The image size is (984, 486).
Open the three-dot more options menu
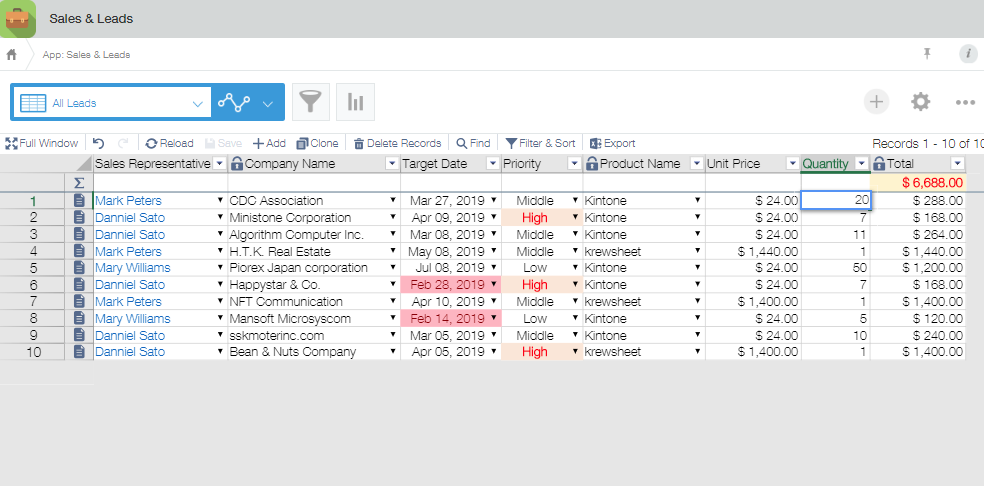tap(964, 101)
